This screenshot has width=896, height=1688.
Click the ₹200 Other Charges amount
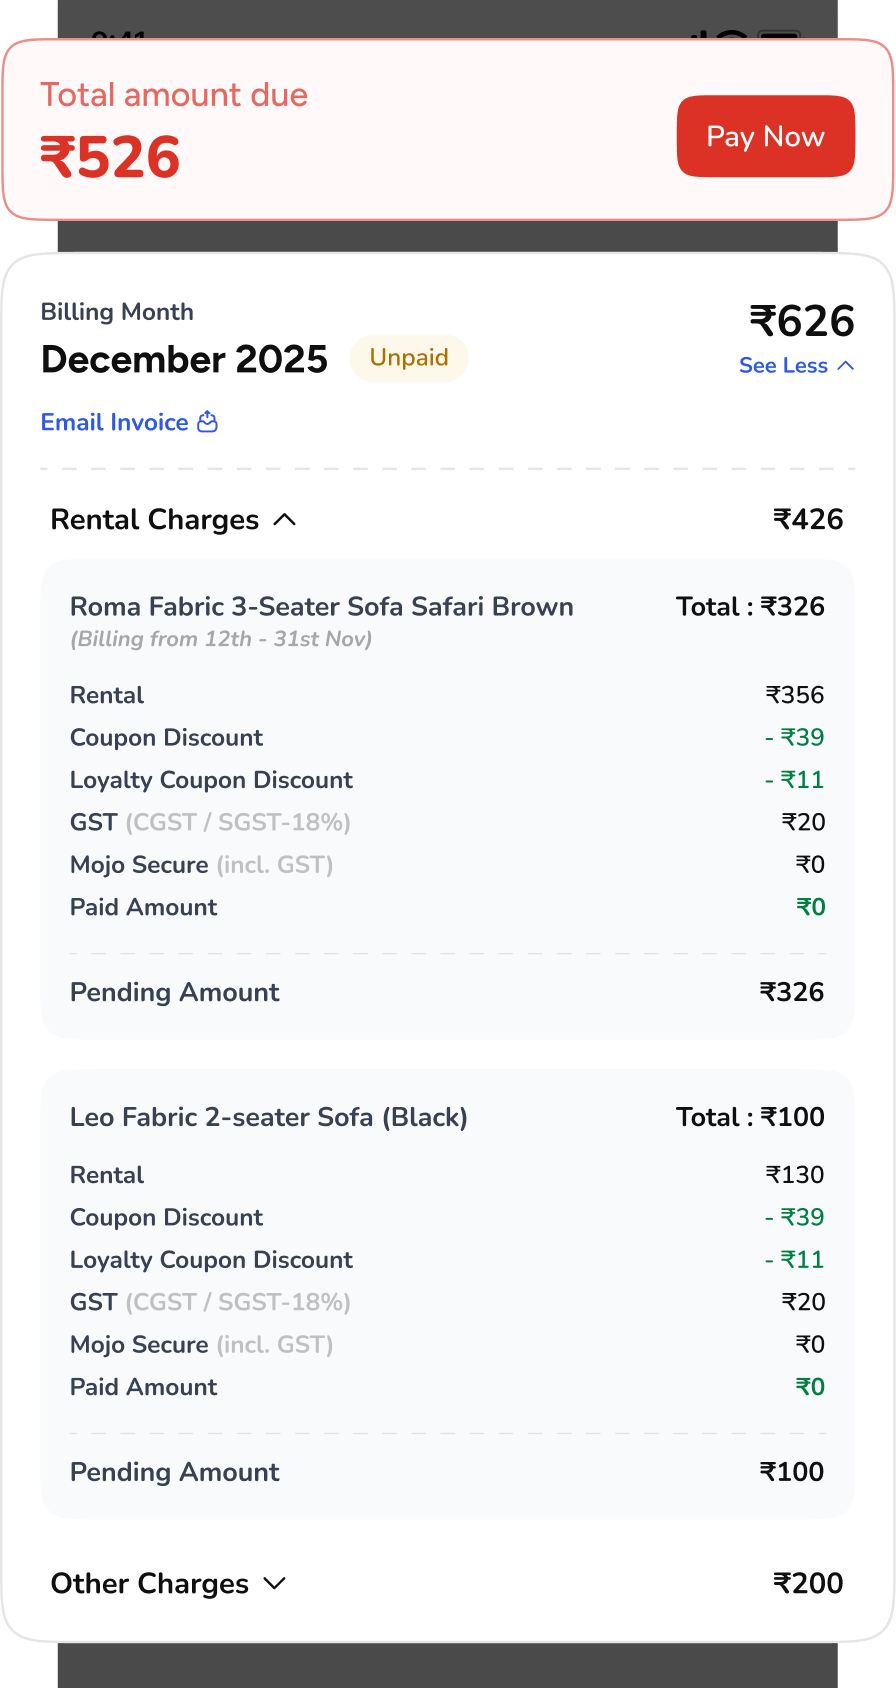pos(808,1584)
